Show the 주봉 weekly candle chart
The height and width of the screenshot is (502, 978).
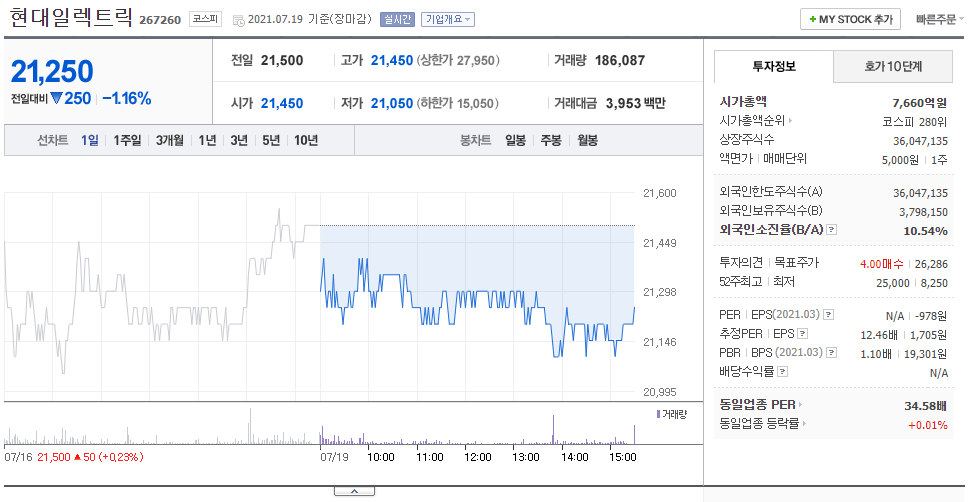point(551,140)
